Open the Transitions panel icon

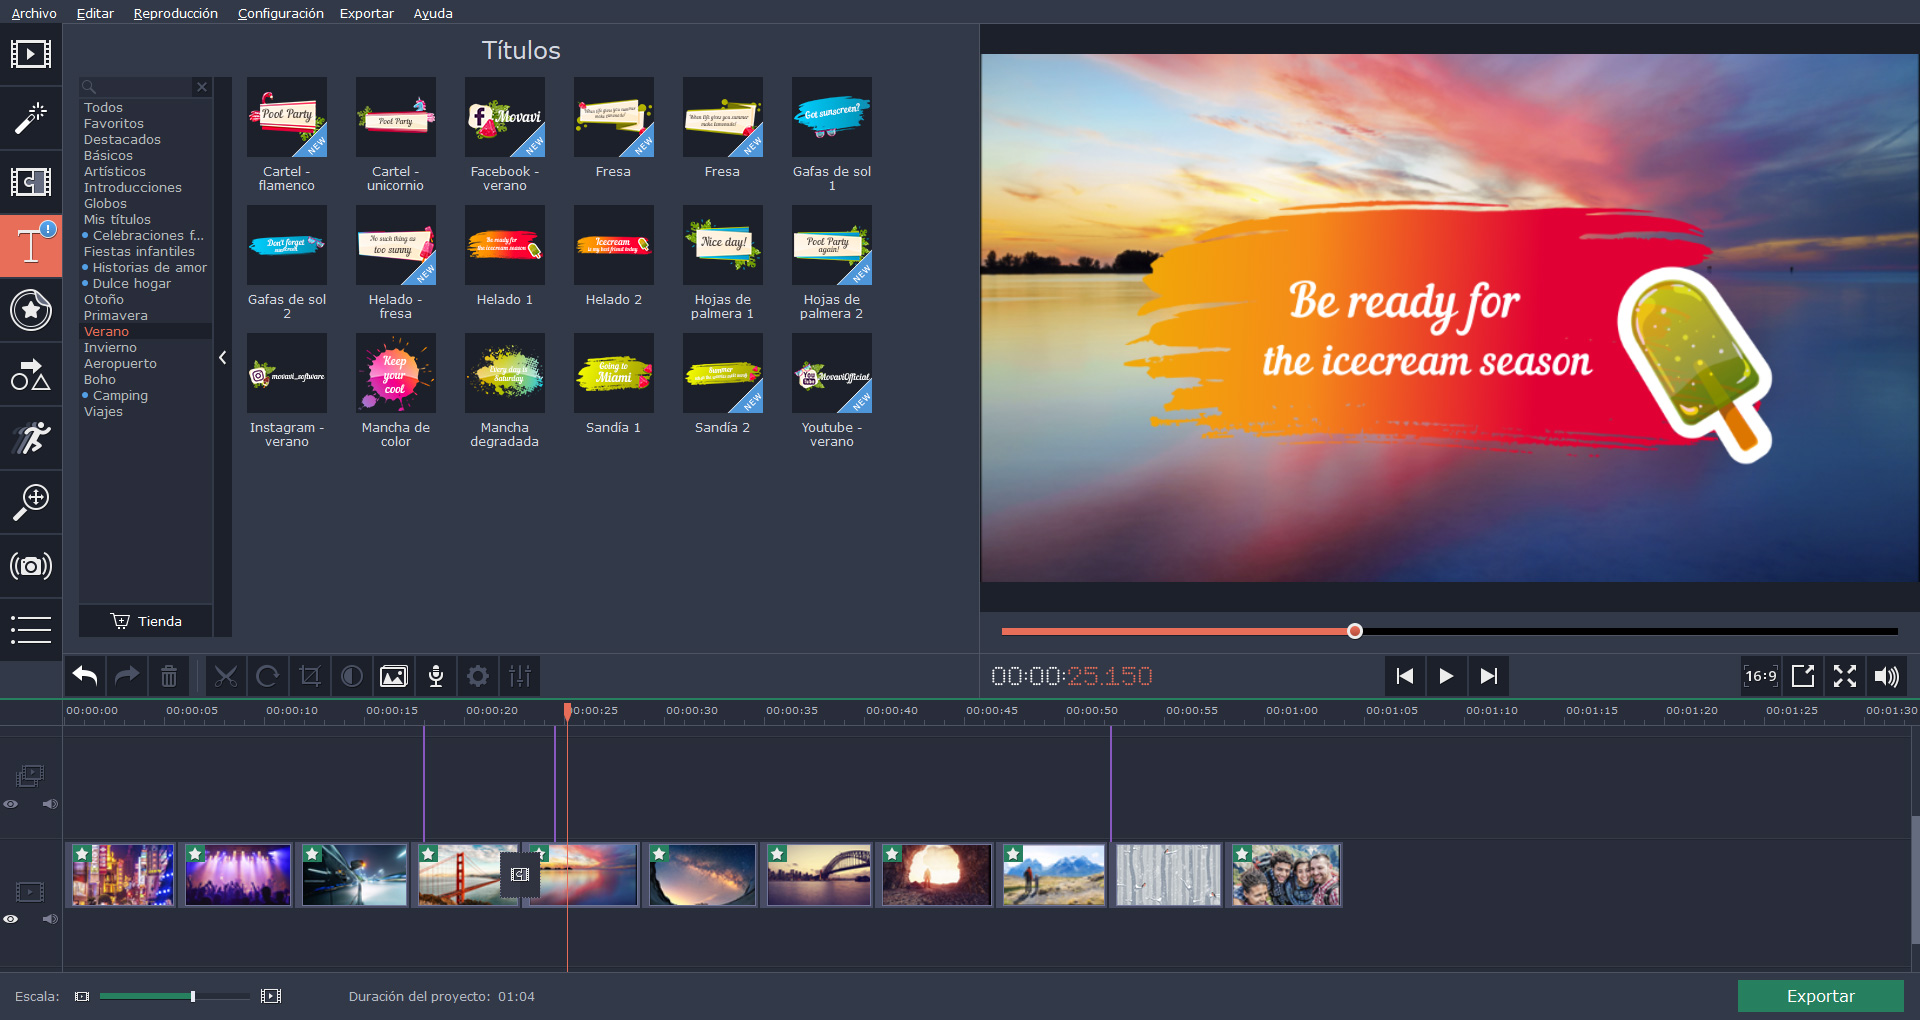[30, 182]
